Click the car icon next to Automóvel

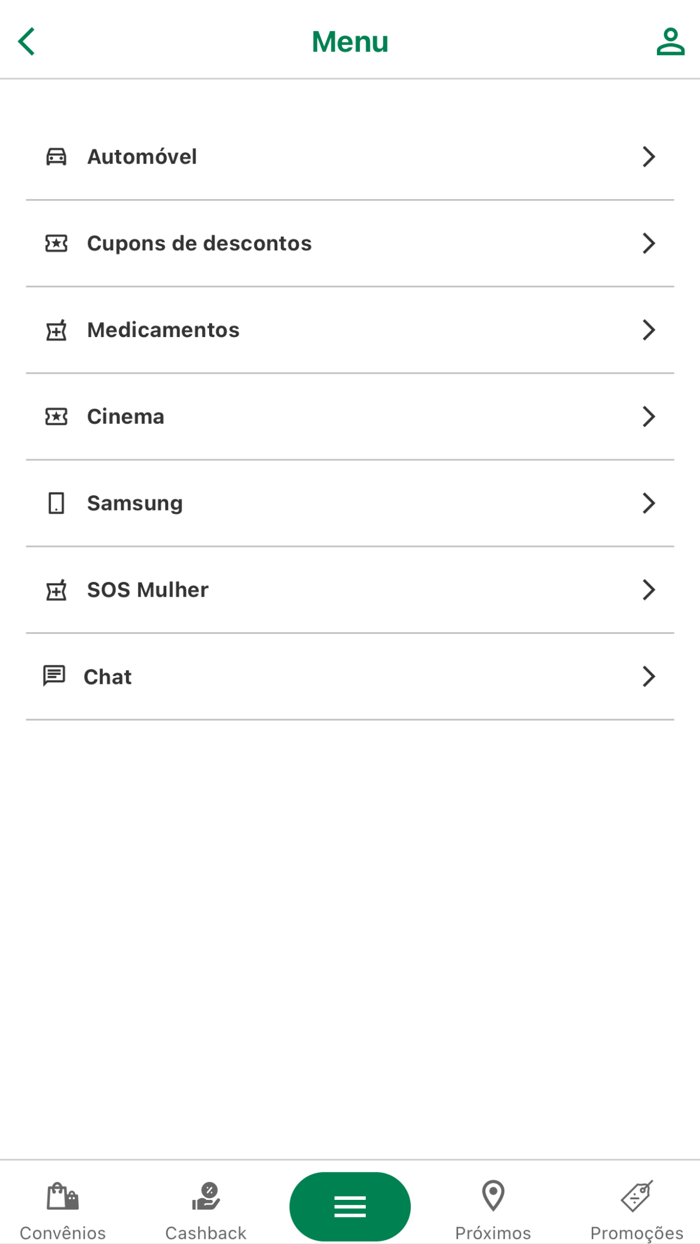click(x=56, y=157)
